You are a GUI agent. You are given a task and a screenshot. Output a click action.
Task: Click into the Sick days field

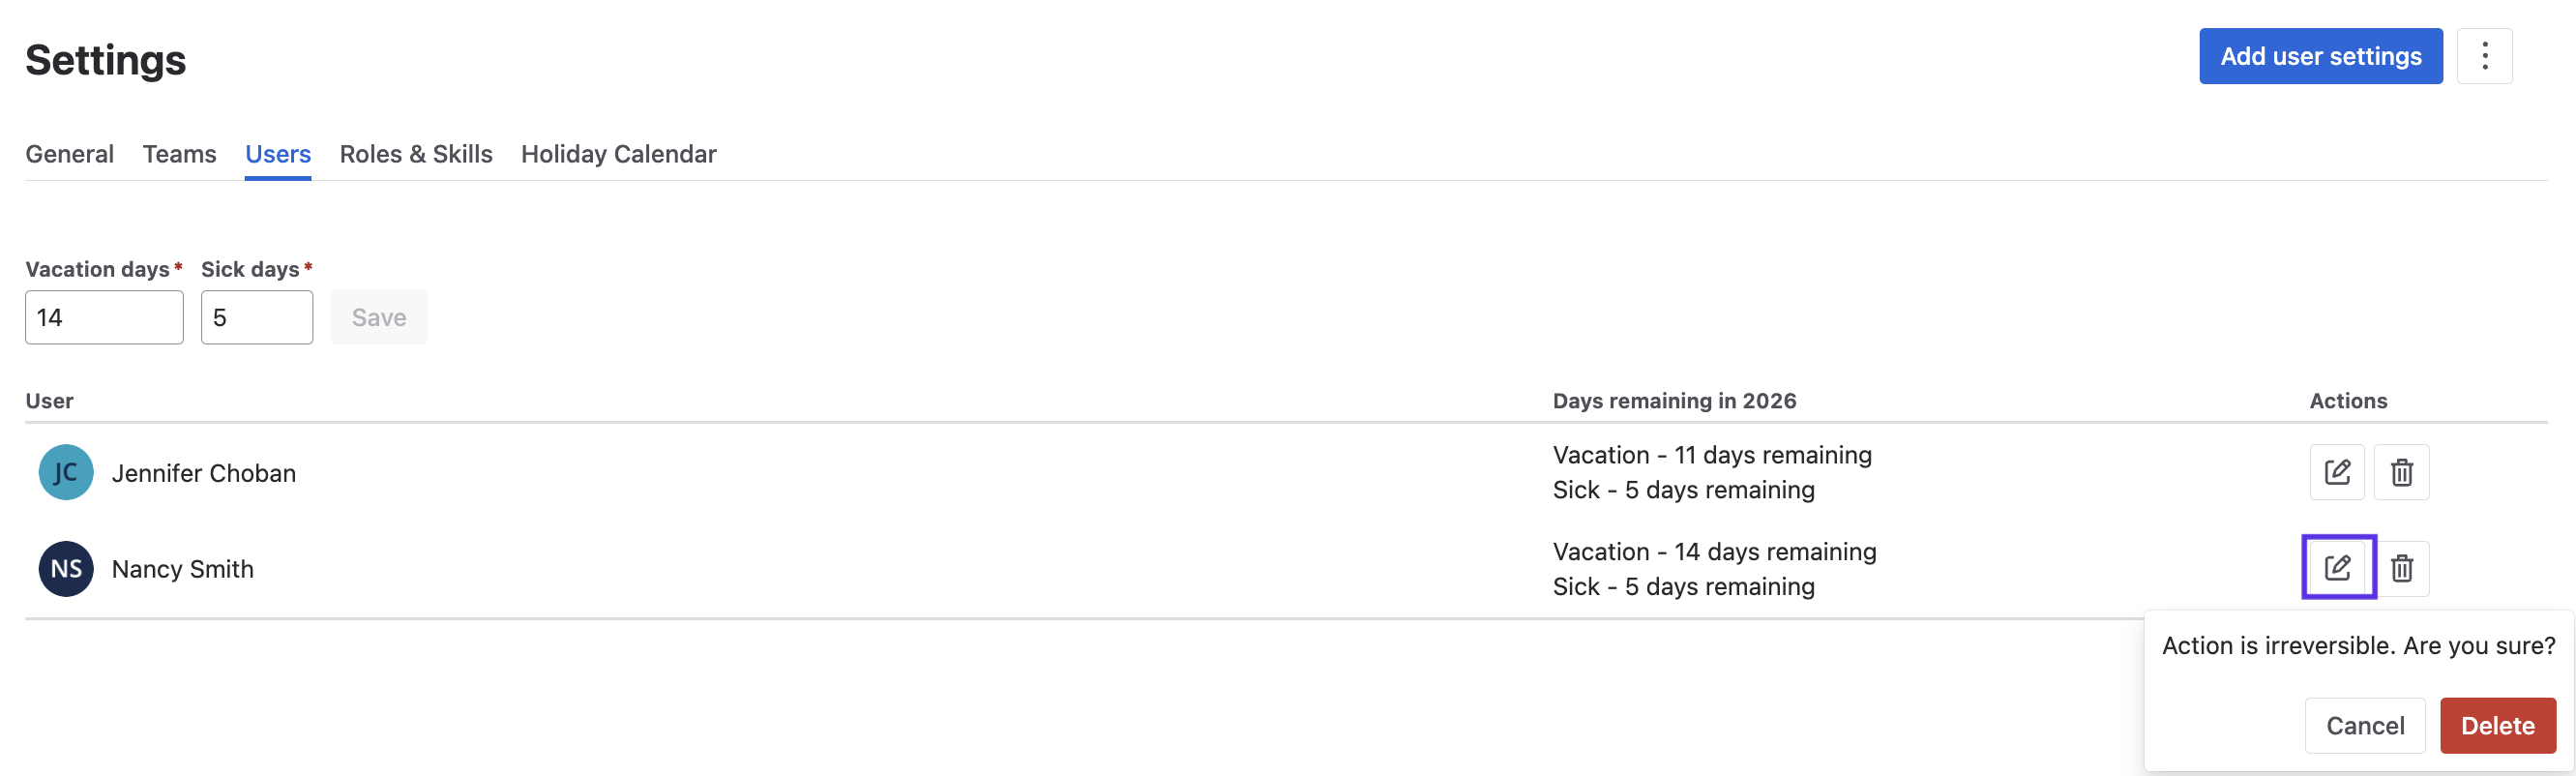tap(256, 317)
